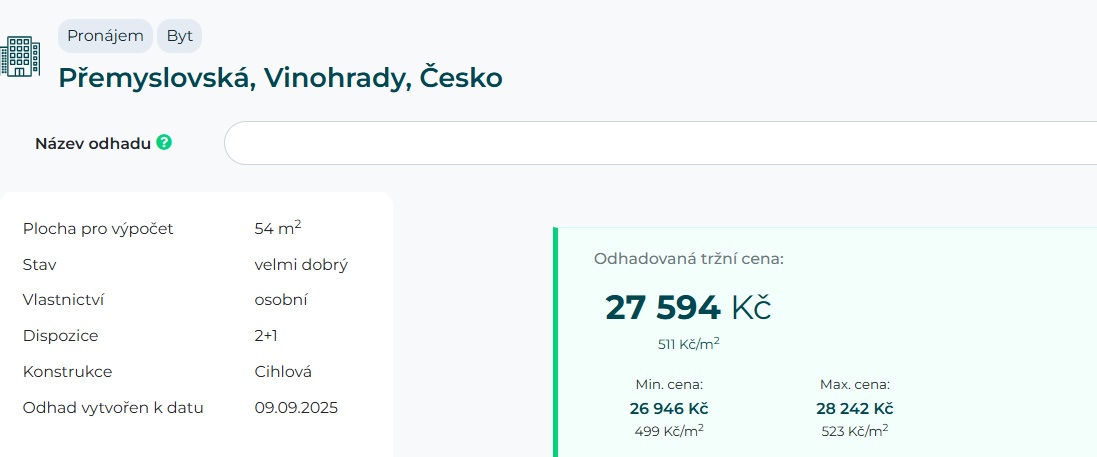Click the Odhad vytvořen k datu label
Screen dimensions: 1097x457
[x=113, y=408]
